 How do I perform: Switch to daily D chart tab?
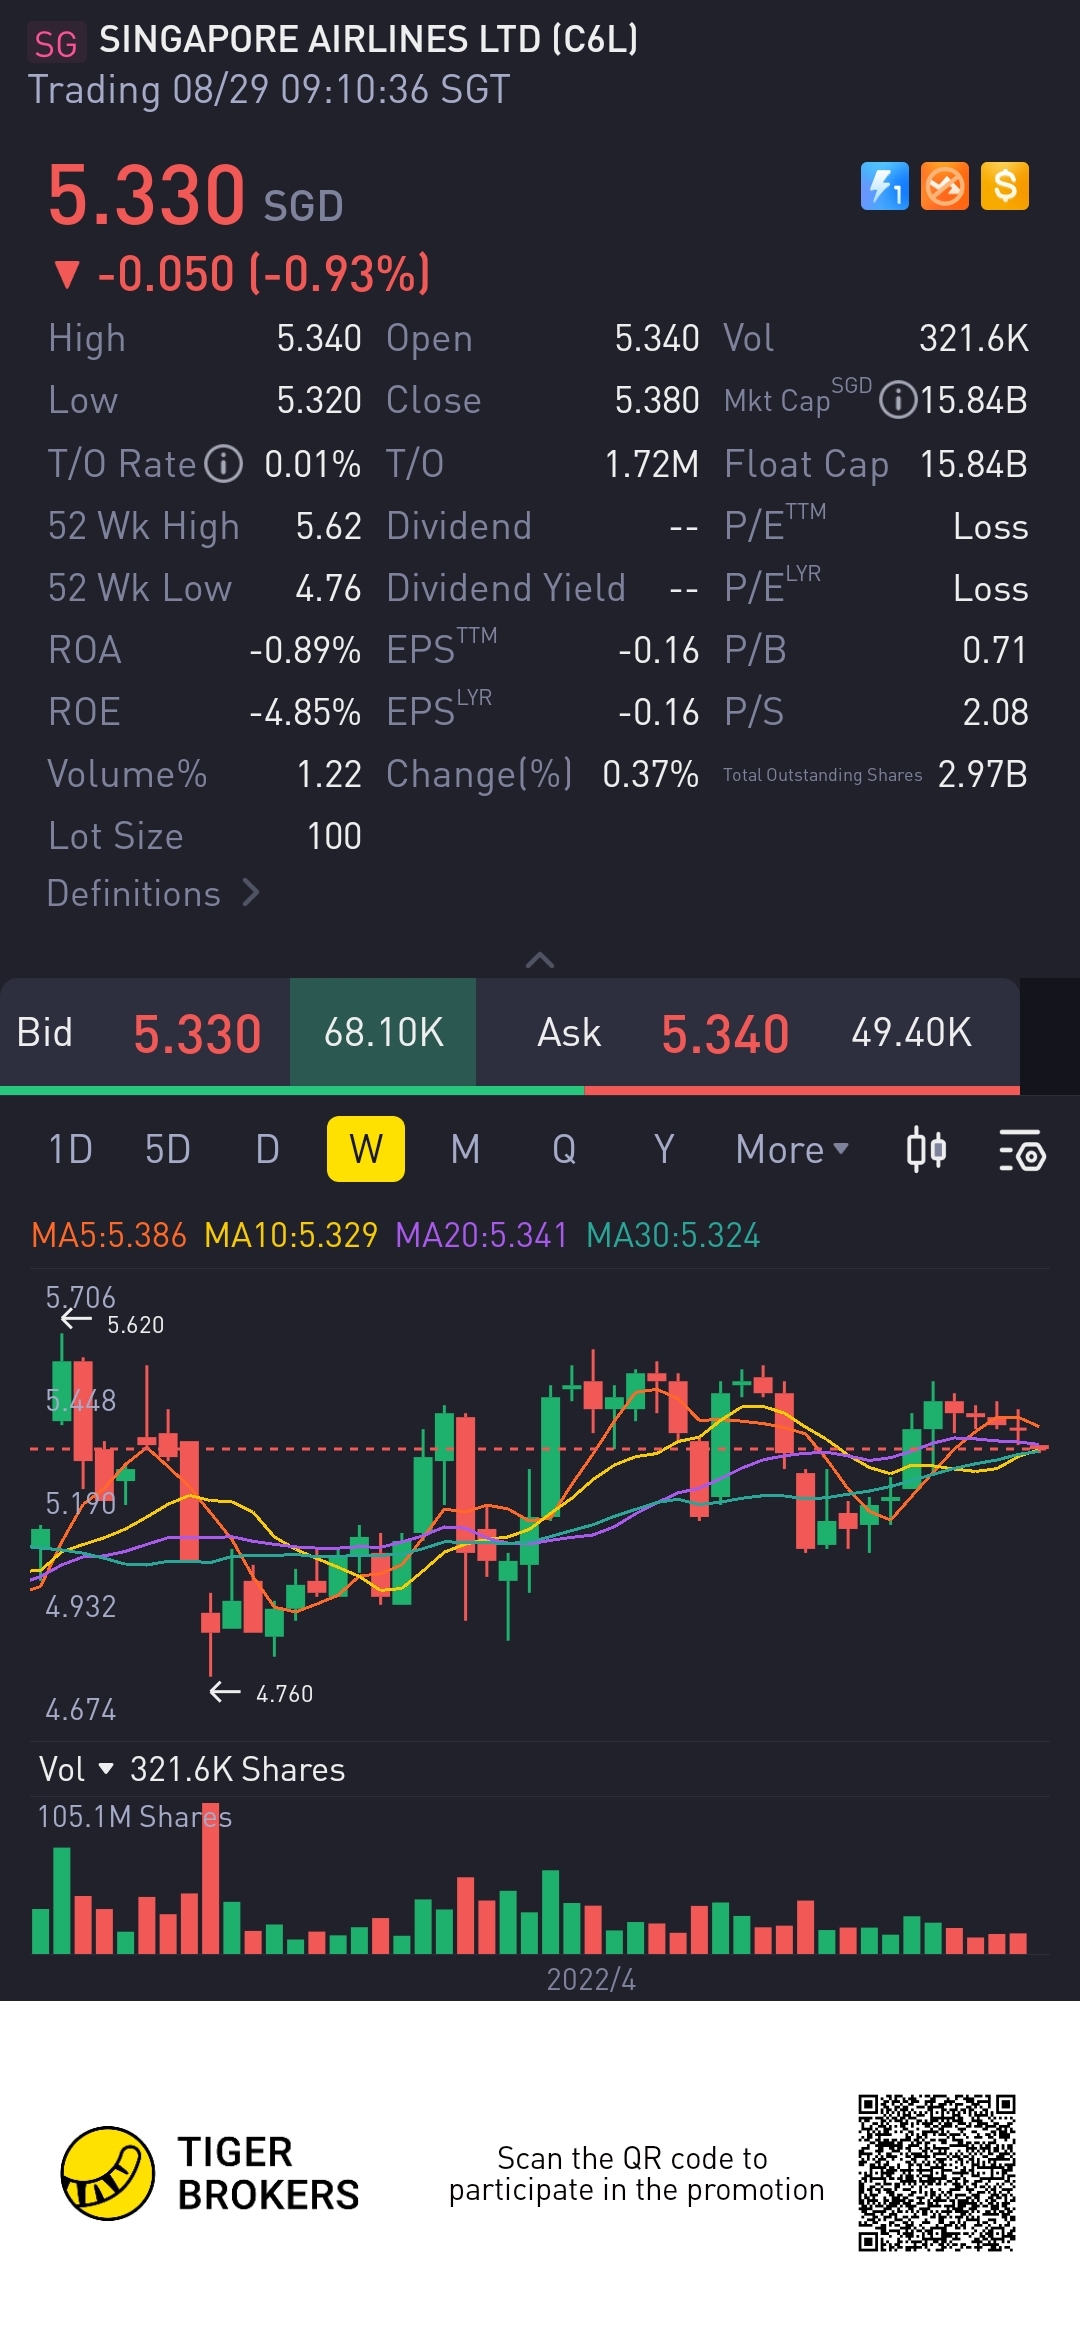267,1149
